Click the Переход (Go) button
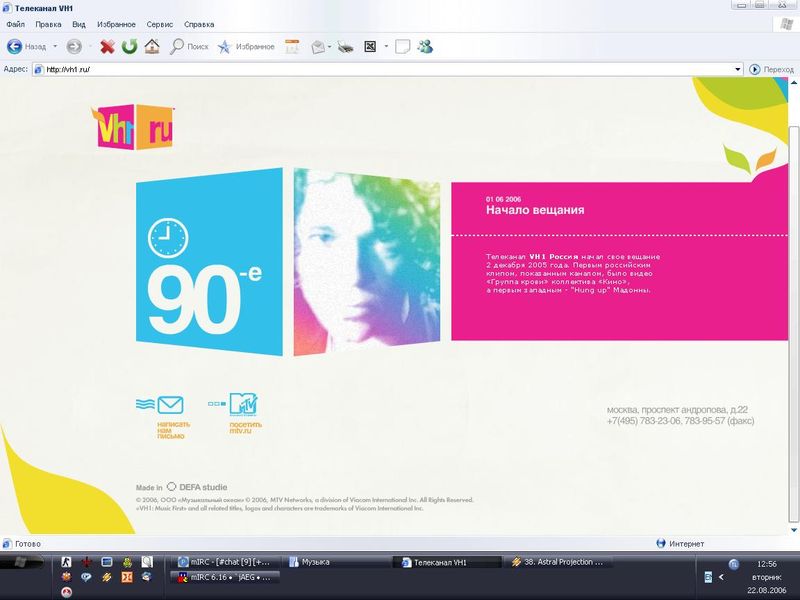Viewport: 800px width, 600px height. point(771,69)
